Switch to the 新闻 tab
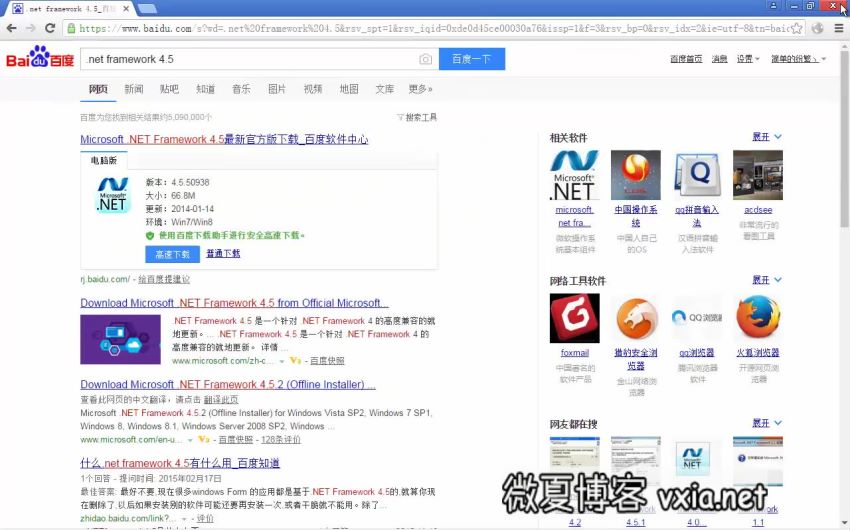The height and width of the screenshot is (530, 850). (x=134, y=89)
